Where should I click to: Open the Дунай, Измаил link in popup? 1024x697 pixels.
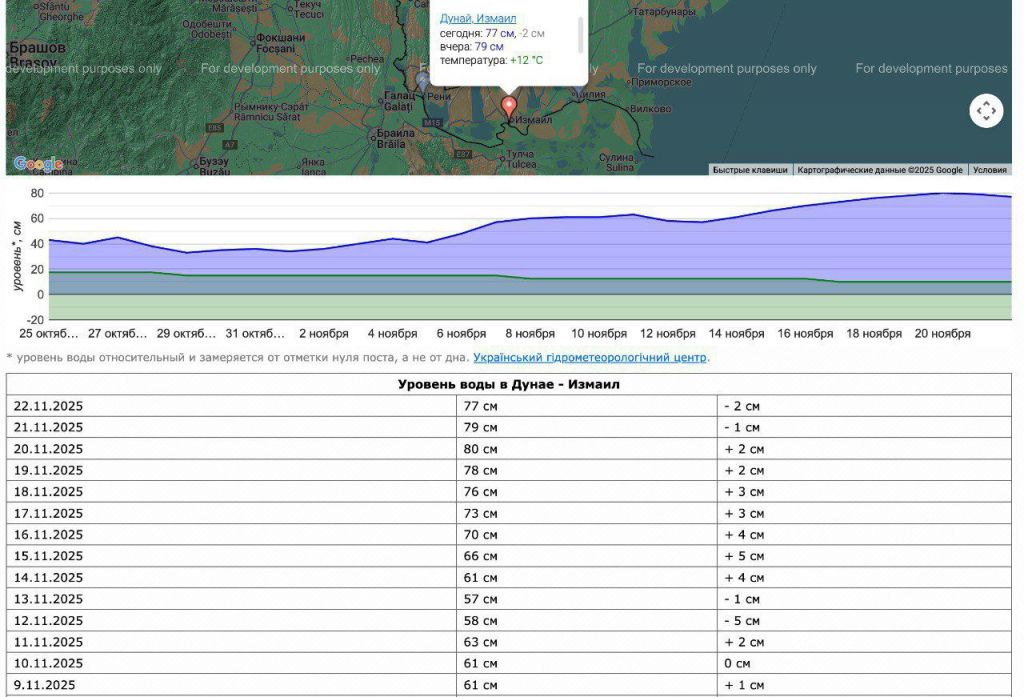pyautogui.click(x=478, y=18)
